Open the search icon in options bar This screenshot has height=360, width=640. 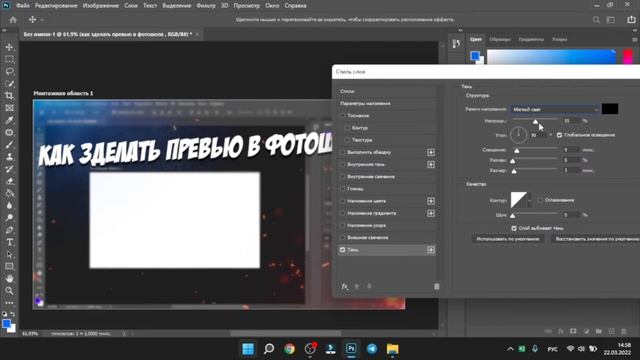(x=596, y=20)
